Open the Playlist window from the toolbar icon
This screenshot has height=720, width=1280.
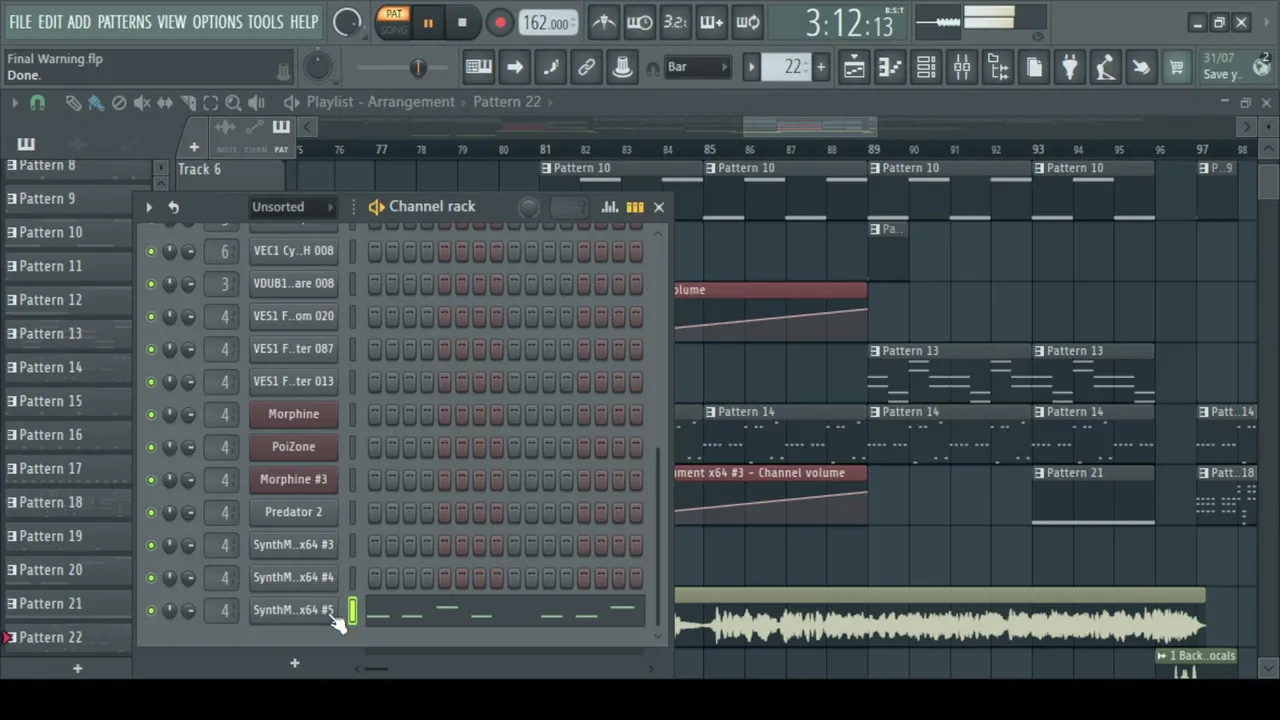[x=854, y=68]
